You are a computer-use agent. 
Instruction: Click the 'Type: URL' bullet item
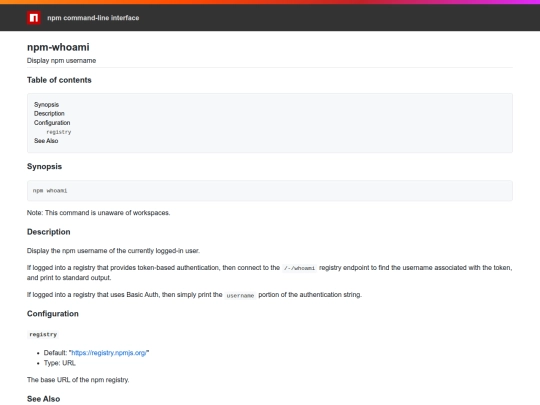click(60, 363)
